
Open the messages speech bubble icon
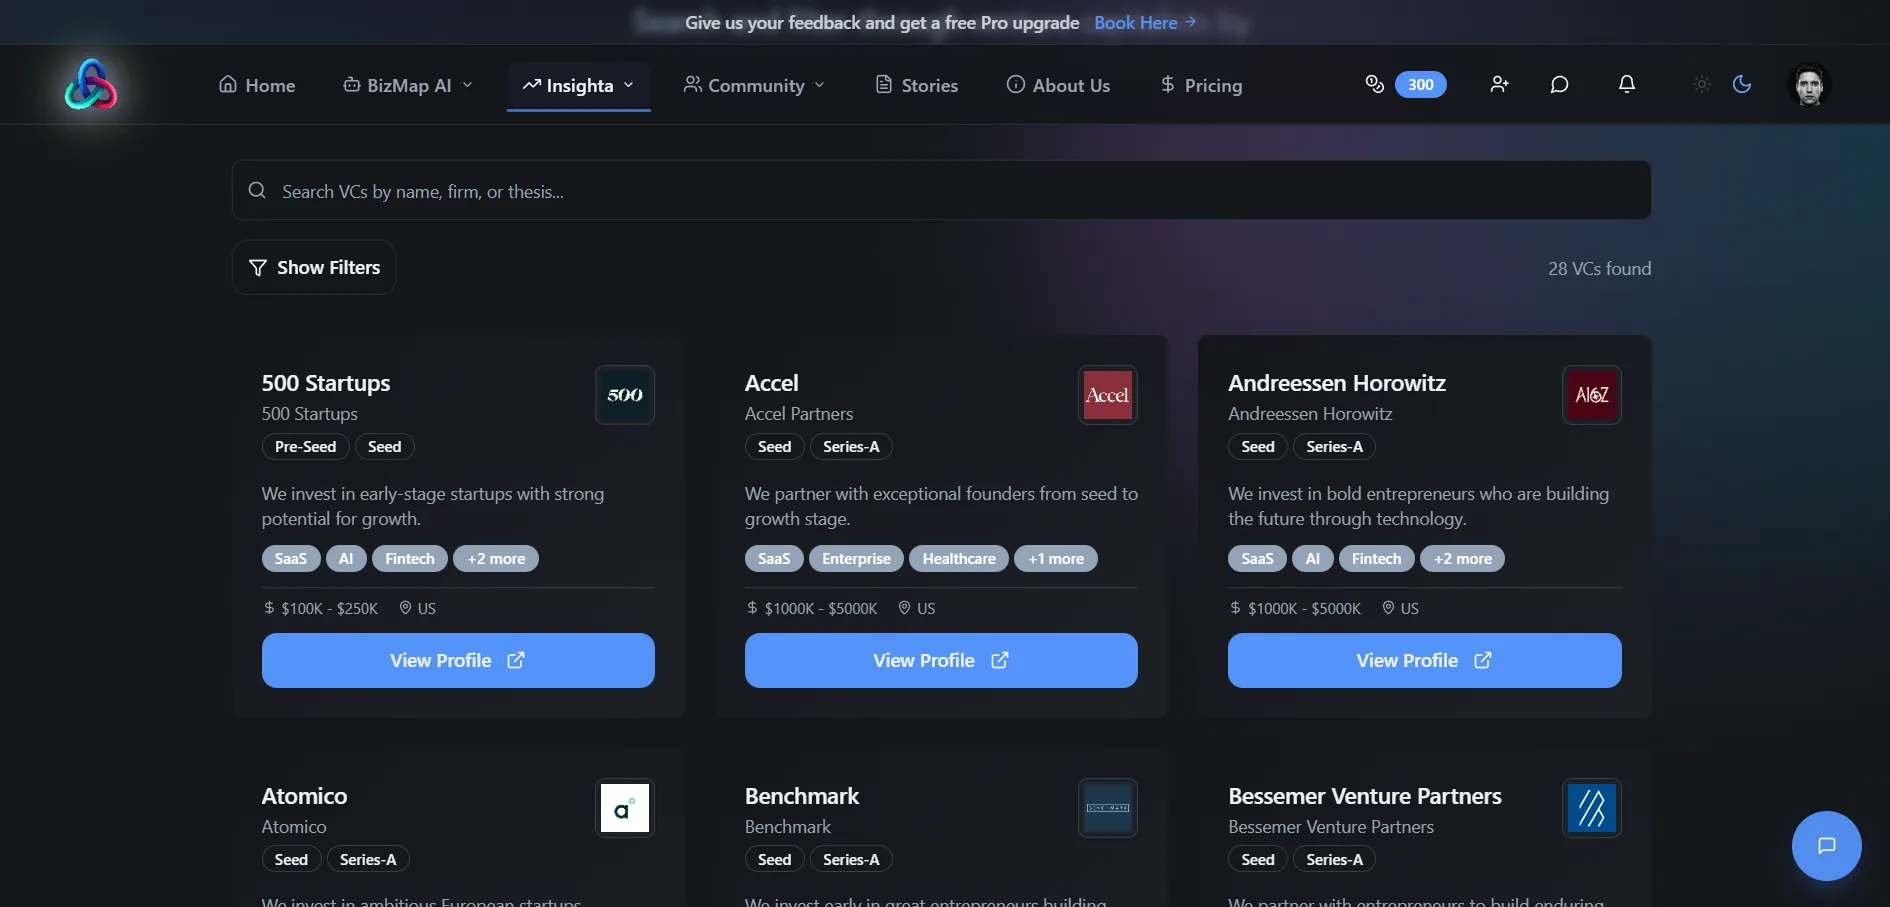(x=1559, y=85)
